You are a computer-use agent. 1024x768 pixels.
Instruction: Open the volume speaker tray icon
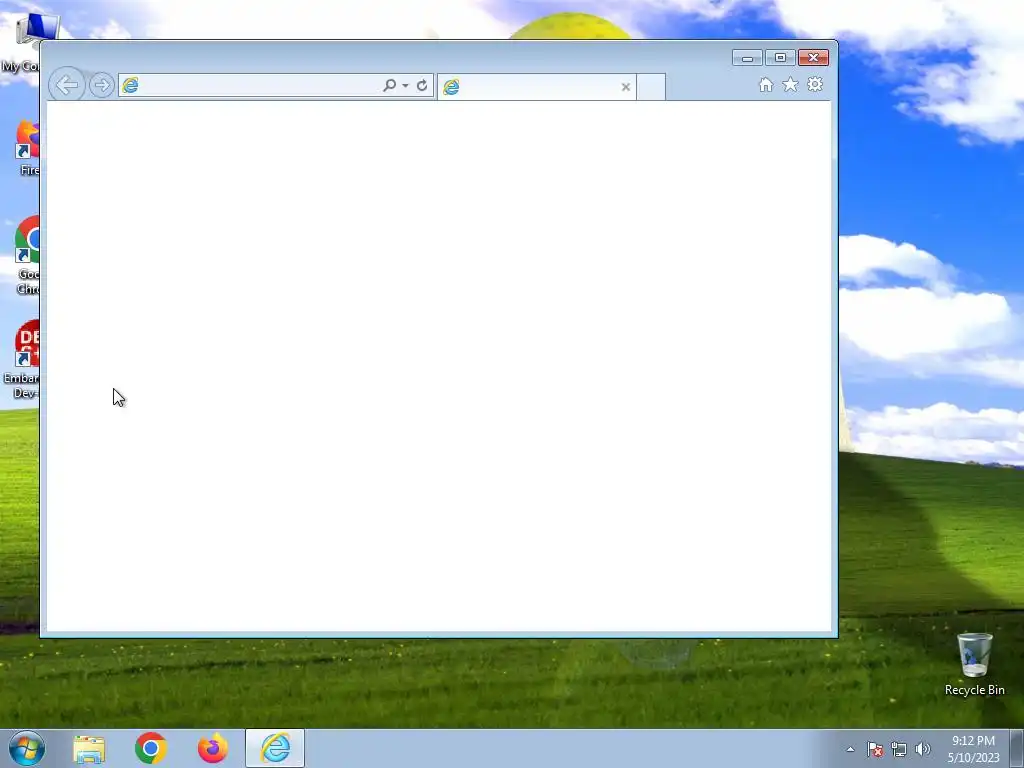(923, 749)
